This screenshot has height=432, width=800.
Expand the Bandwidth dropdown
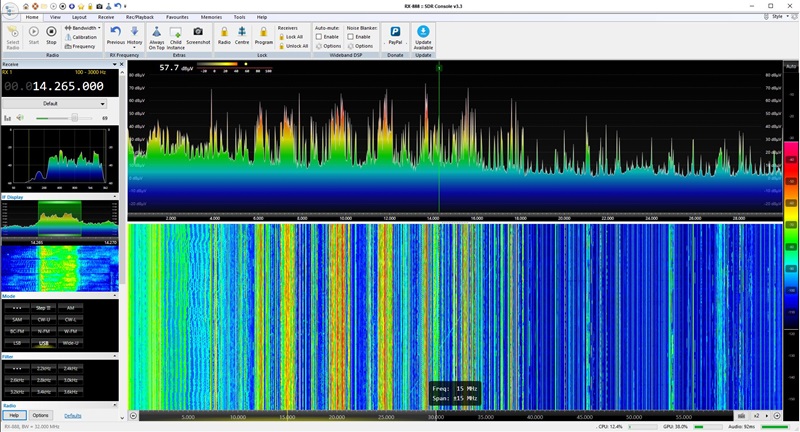pos(83,28)
